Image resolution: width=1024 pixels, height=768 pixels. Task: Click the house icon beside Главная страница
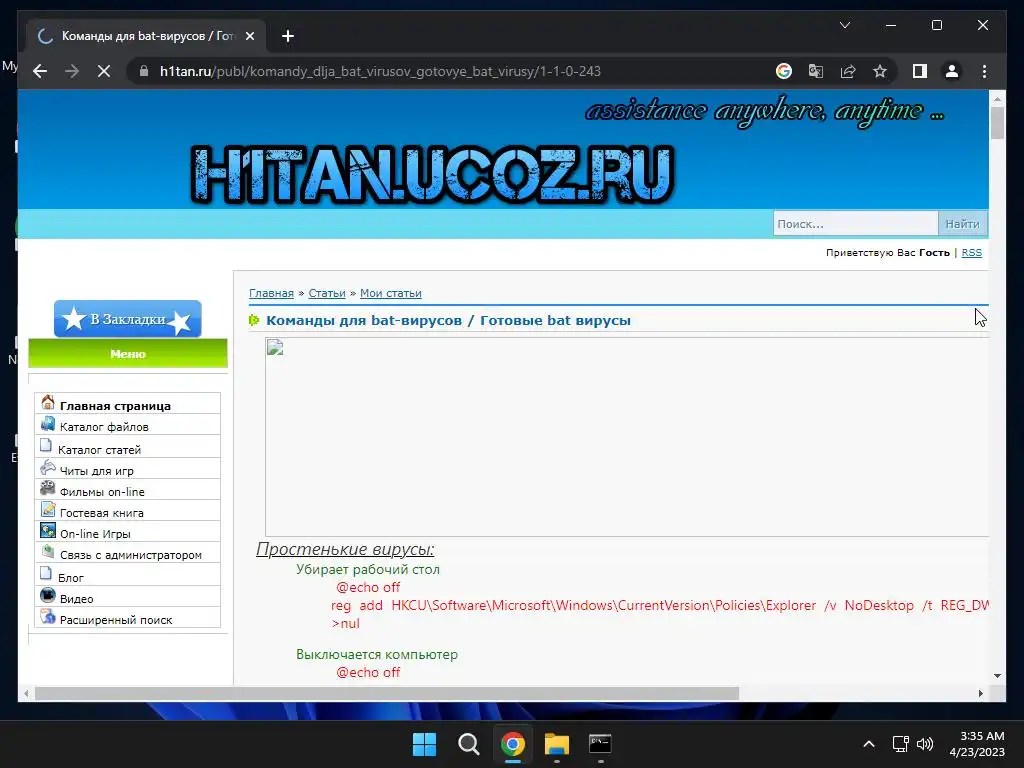tap(48, 402)
